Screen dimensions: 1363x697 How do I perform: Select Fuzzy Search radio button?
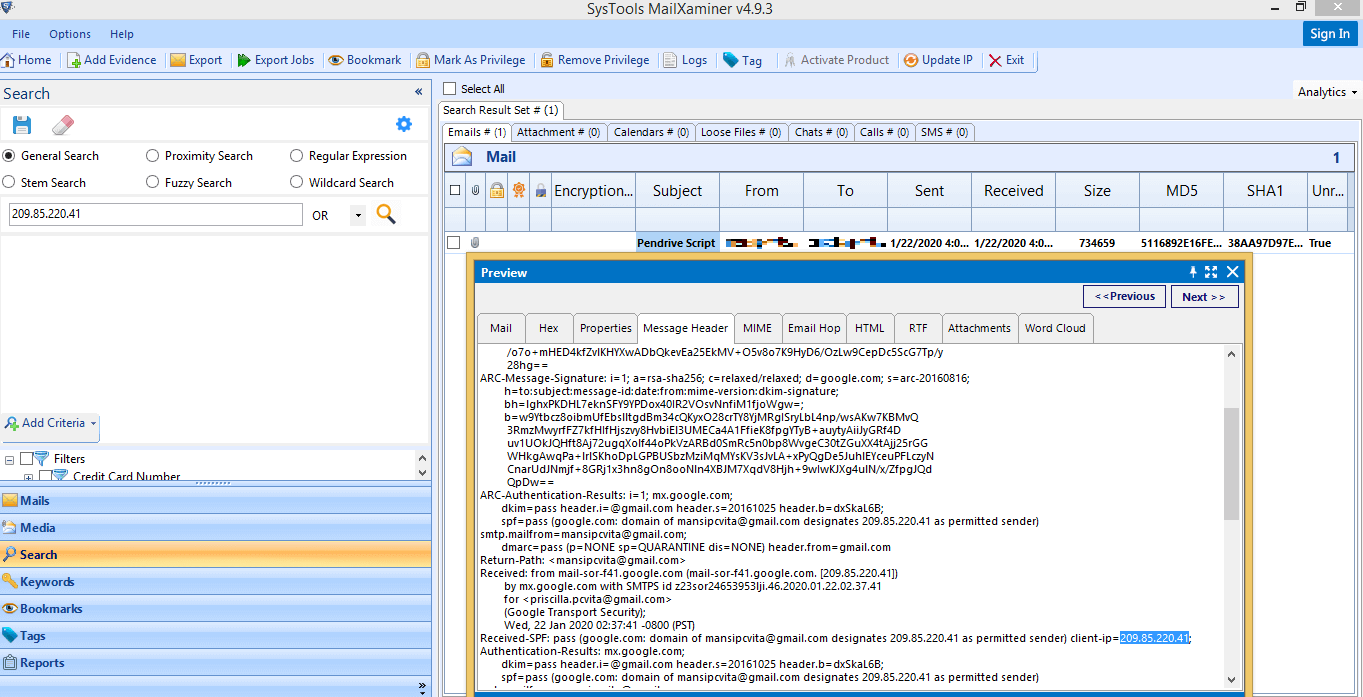click(x=152, y=183)
